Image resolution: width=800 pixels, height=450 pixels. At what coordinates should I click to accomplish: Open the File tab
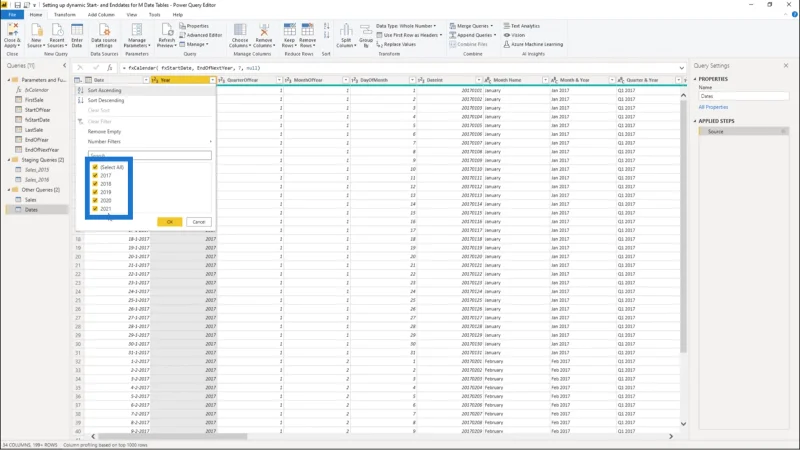tap(12, 15)
